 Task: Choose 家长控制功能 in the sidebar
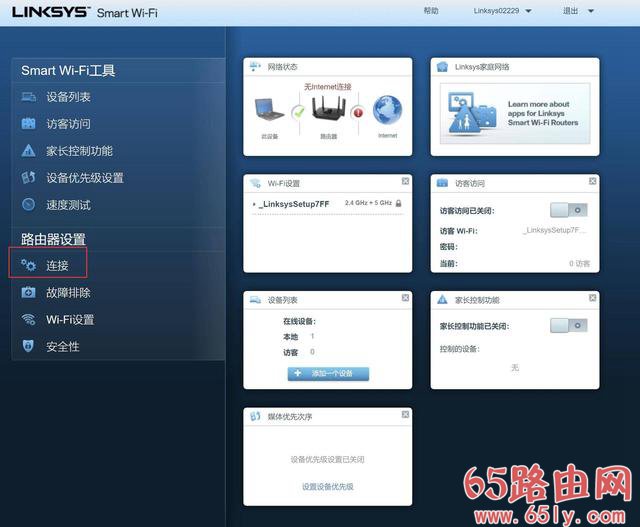click(79, 151)
